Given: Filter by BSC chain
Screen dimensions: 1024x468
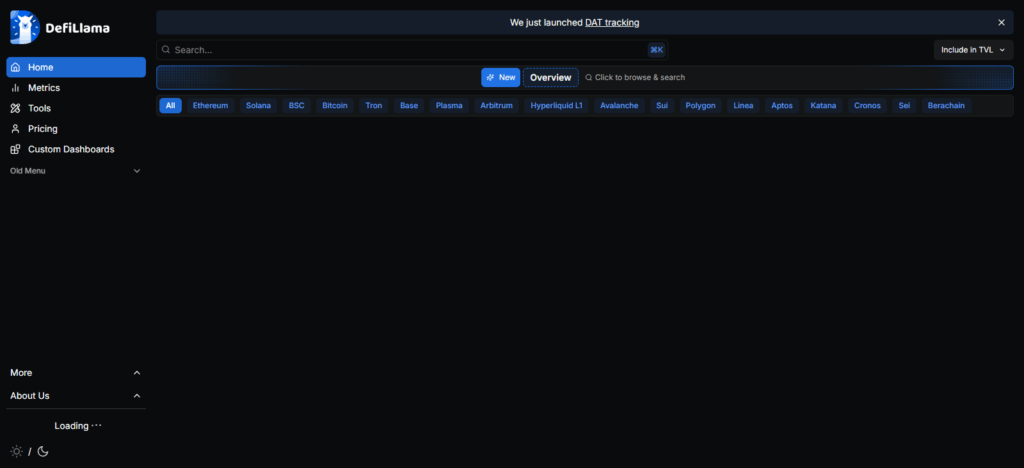Looking at the screenshot, I should click(296, 105).
